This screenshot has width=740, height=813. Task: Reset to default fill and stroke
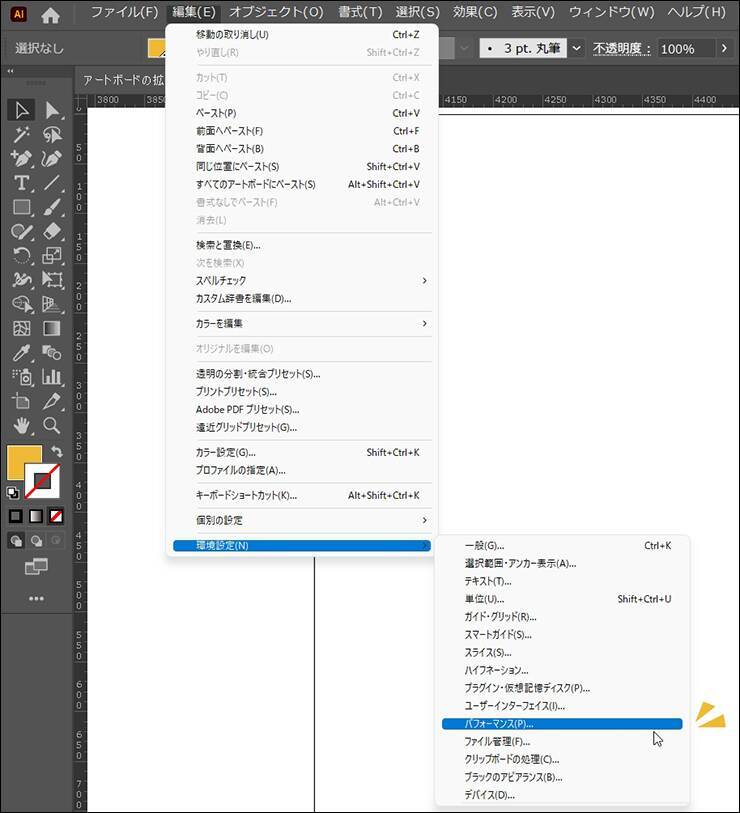click(12, 493)
